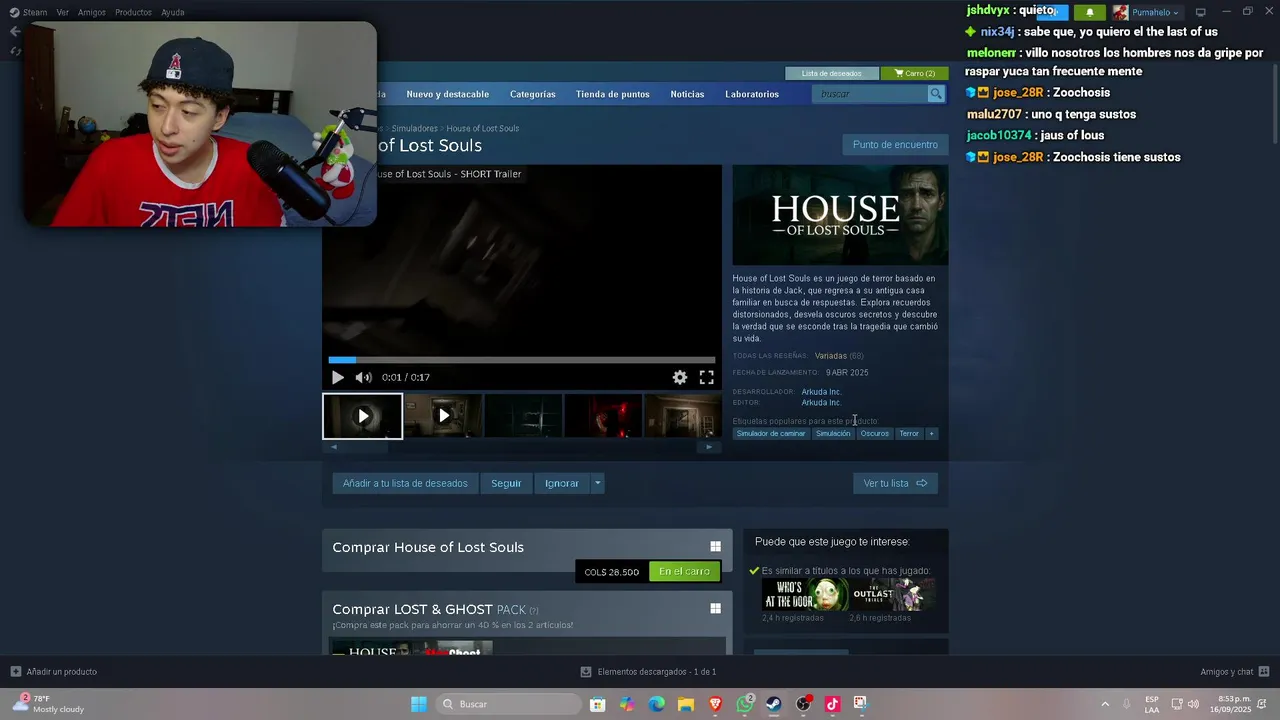Open trailer video settings gear
Image resolution: width=1280 pixels, height=720 pixels.
click(x=680, y=377)
